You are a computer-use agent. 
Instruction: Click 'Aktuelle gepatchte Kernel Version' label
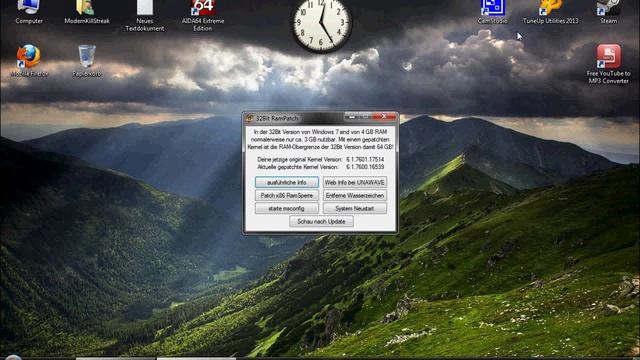[x=298, y=167]
